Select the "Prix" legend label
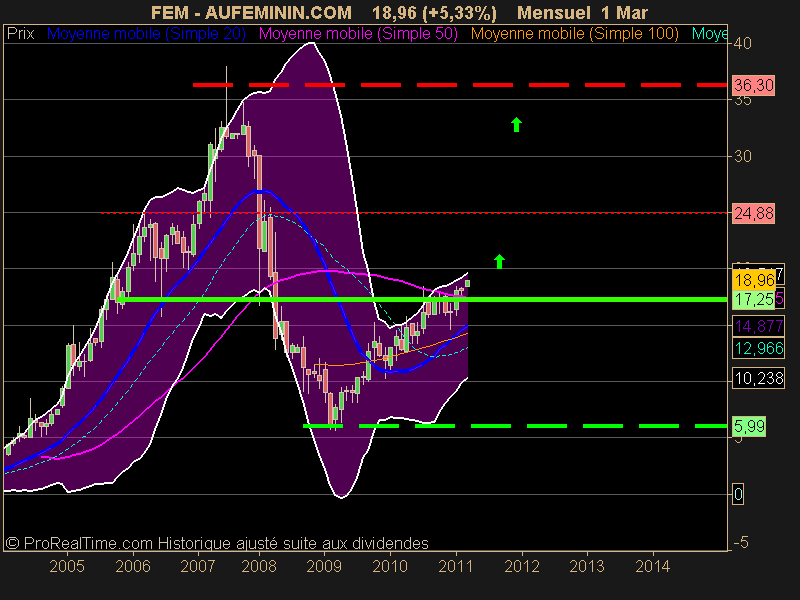Image resolution: width=800 pixels, height=600 pixels. (21, 34)
